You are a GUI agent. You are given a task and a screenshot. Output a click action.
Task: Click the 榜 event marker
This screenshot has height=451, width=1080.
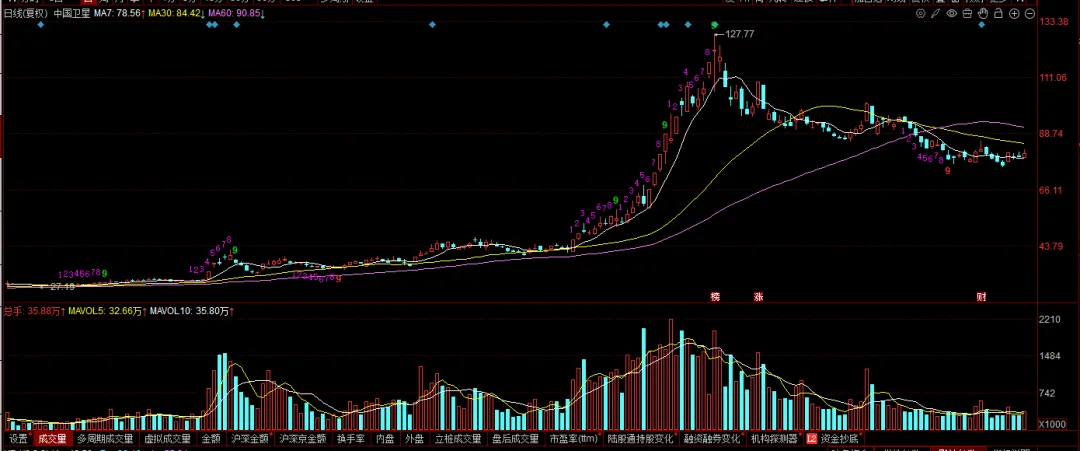(x=716, y=297)
